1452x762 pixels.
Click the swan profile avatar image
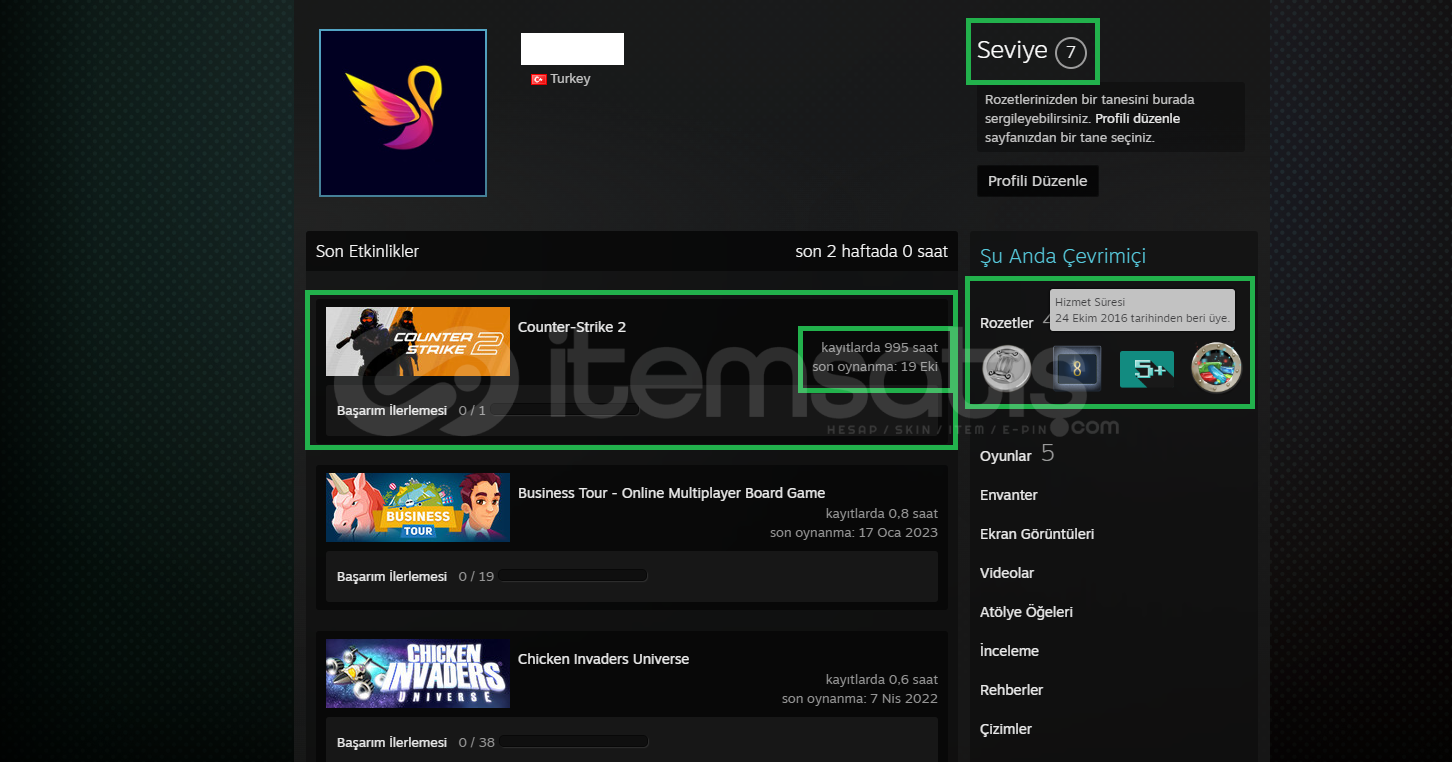(403, 113)
